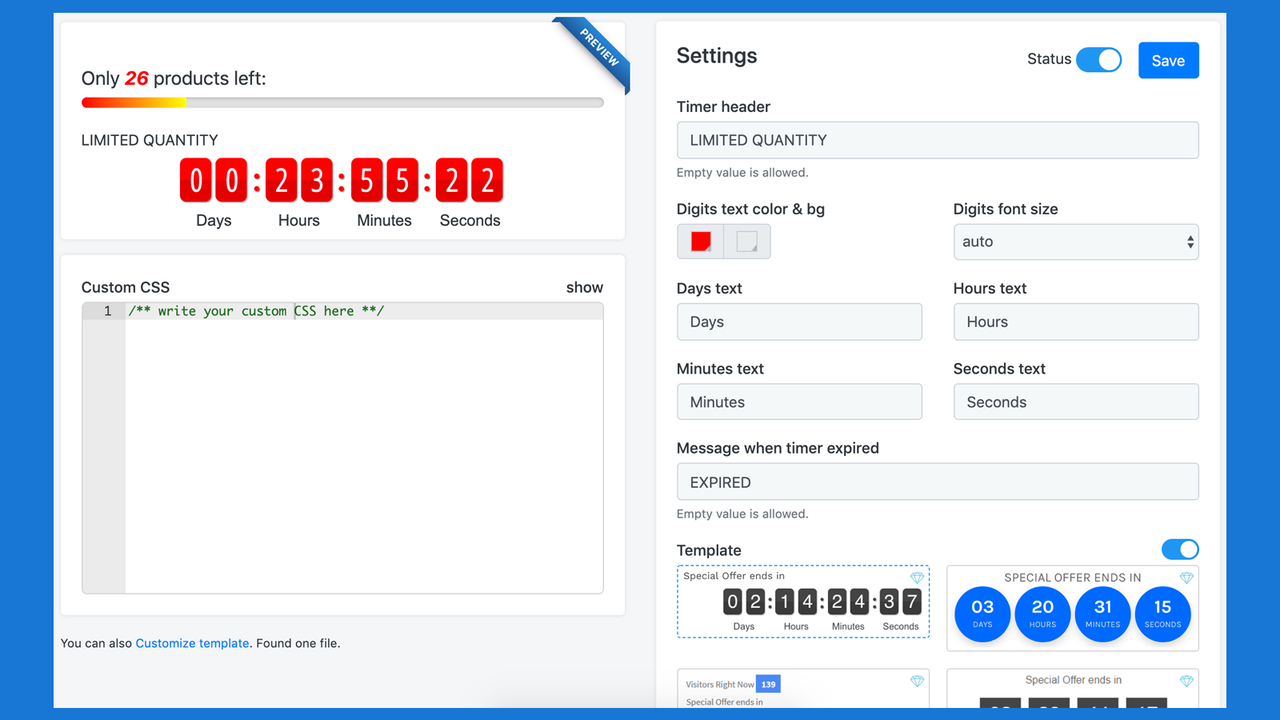Image resolution: width=1280 pixels, height=720 pixels.
Task: Select the Days text input
Action: pyautogui.click(x=799, y=321)
